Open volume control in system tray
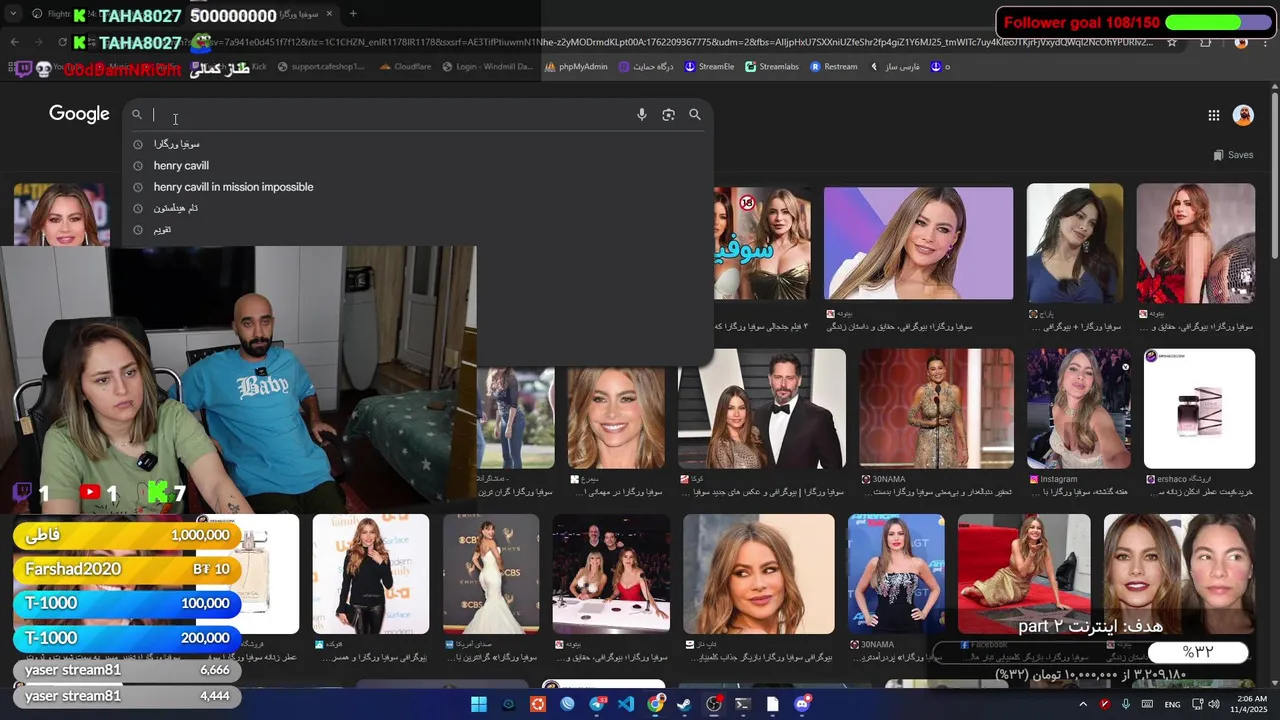The height and width of the screenshot is (720, 1280). (1214, 704)
